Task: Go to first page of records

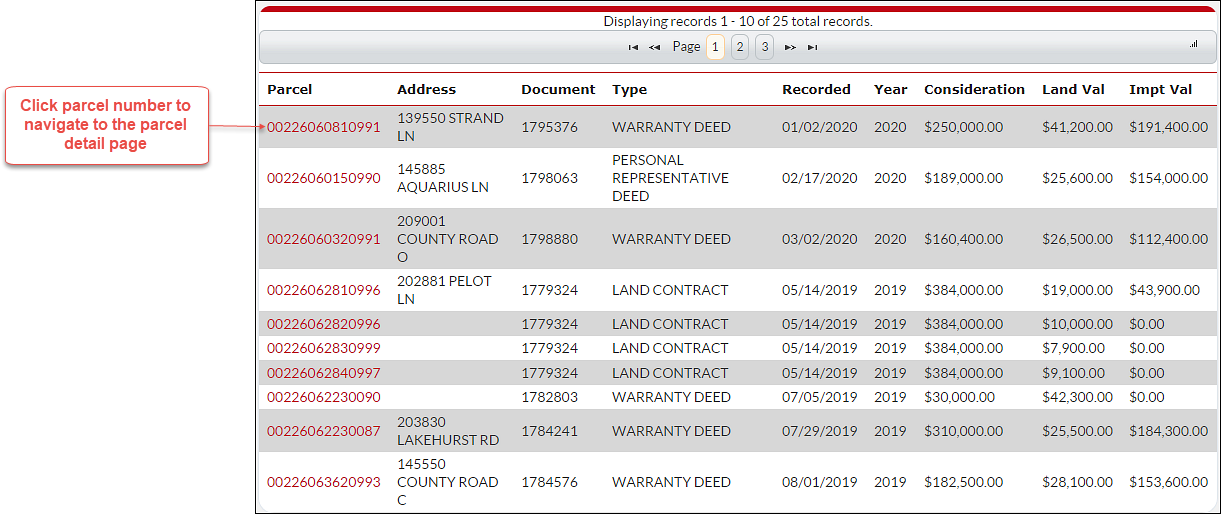Action: click(x=633, y=47)
